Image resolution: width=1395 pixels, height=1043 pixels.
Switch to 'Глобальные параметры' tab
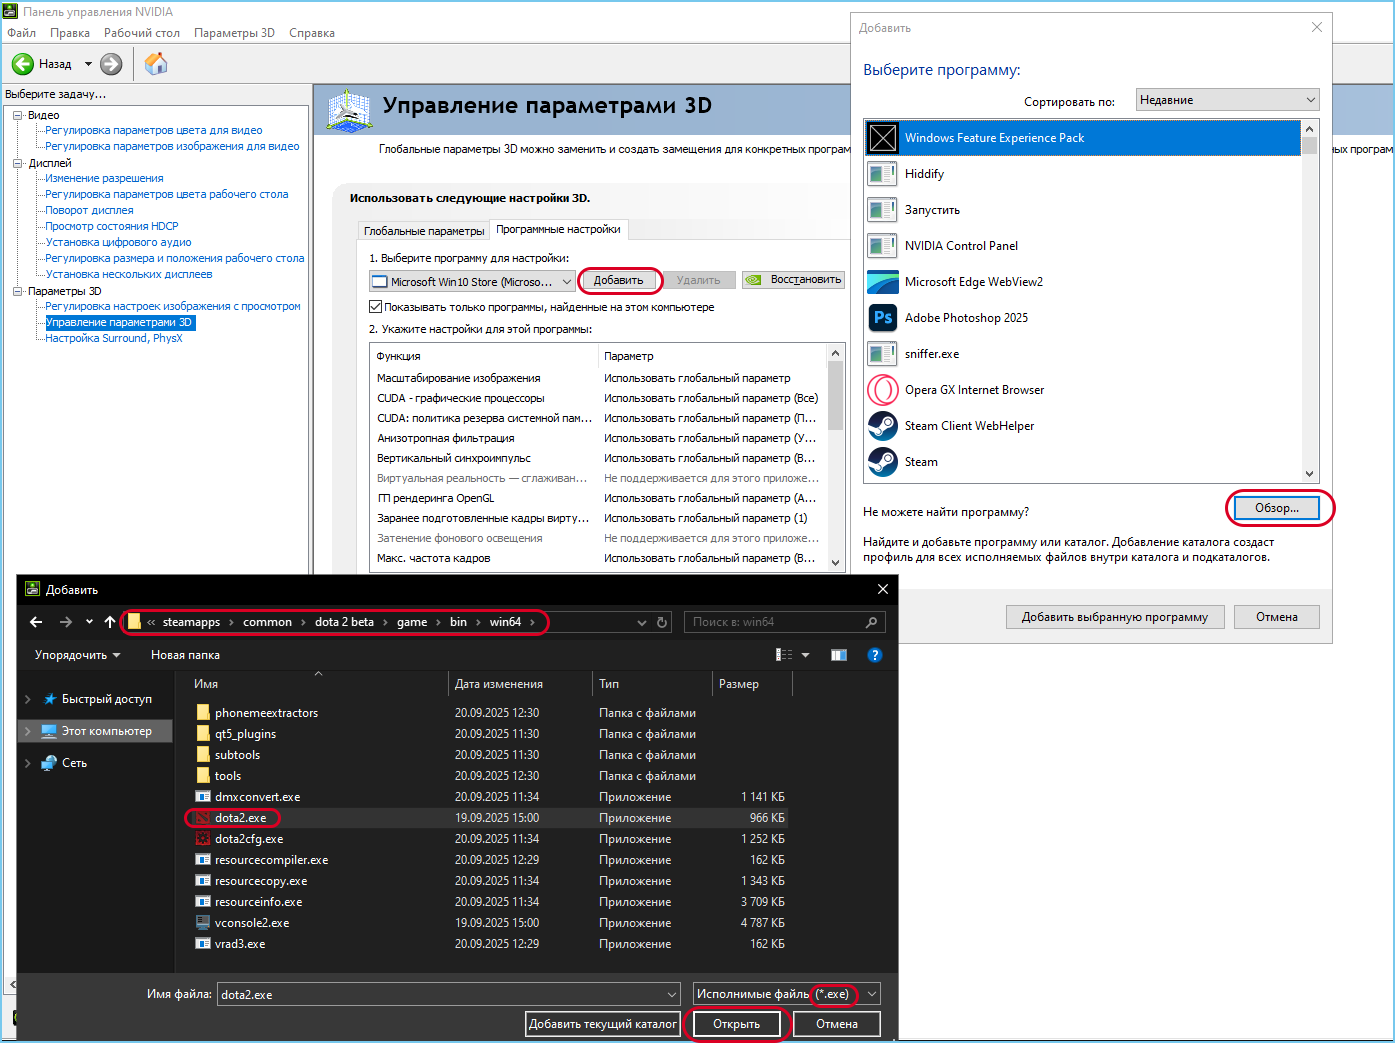pyautogui.click(x=424, y=231)
